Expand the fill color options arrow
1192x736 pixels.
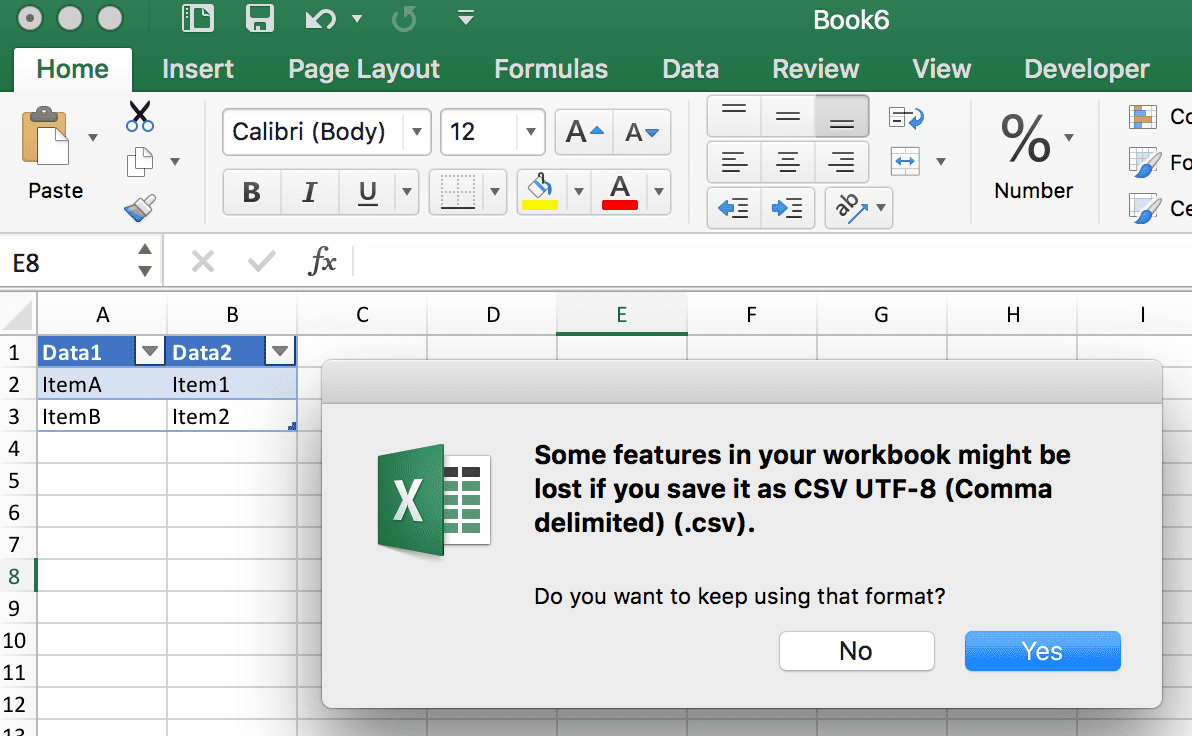(577, 192)
